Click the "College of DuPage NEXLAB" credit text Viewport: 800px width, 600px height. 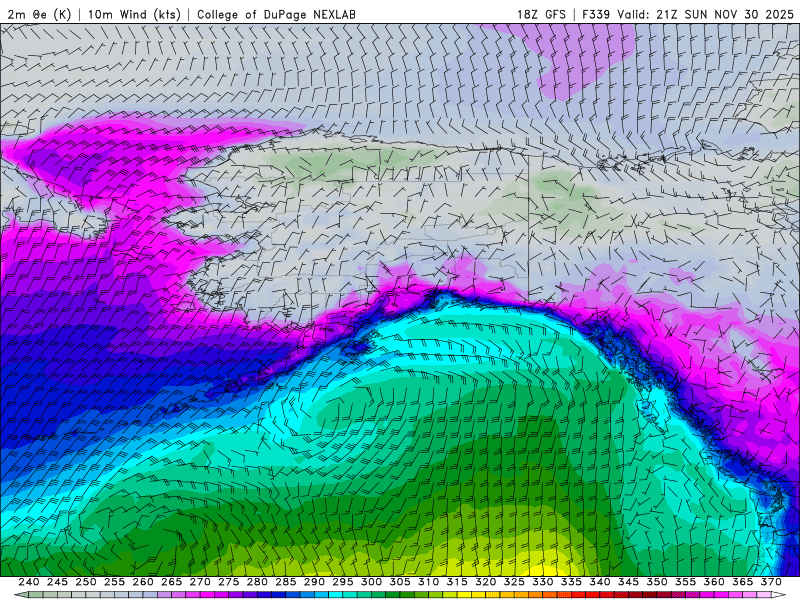[x=276, y=14]
